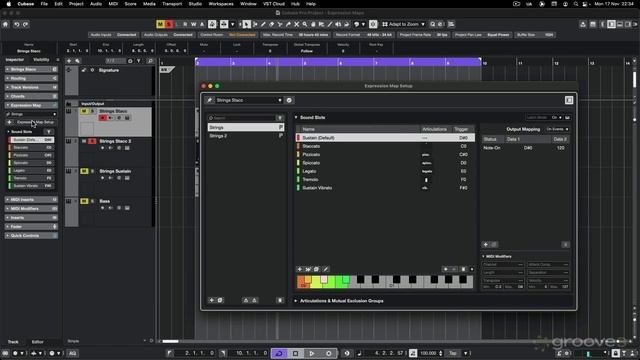The height and width of the screenshot is (360, 640).
Task: Open the Latch Mode On dropdown
Action: (x=558, y=118)
